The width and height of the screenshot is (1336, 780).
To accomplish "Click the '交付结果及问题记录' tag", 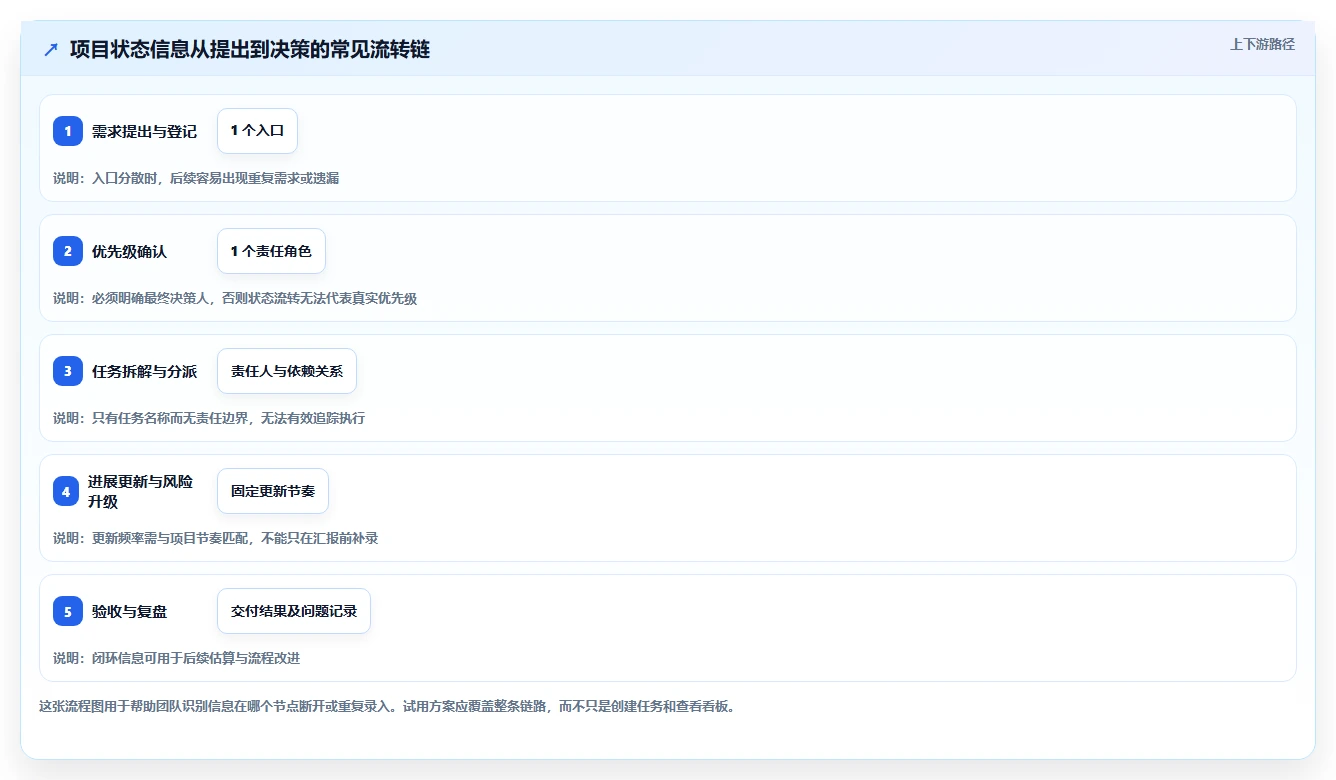I will pyautogui.click(x=294, y=611).
